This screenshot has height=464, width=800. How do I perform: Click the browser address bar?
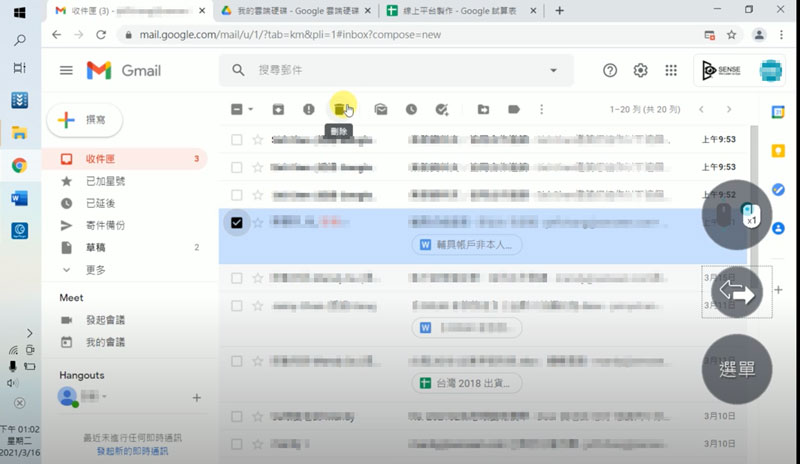(x=408, y=35)
